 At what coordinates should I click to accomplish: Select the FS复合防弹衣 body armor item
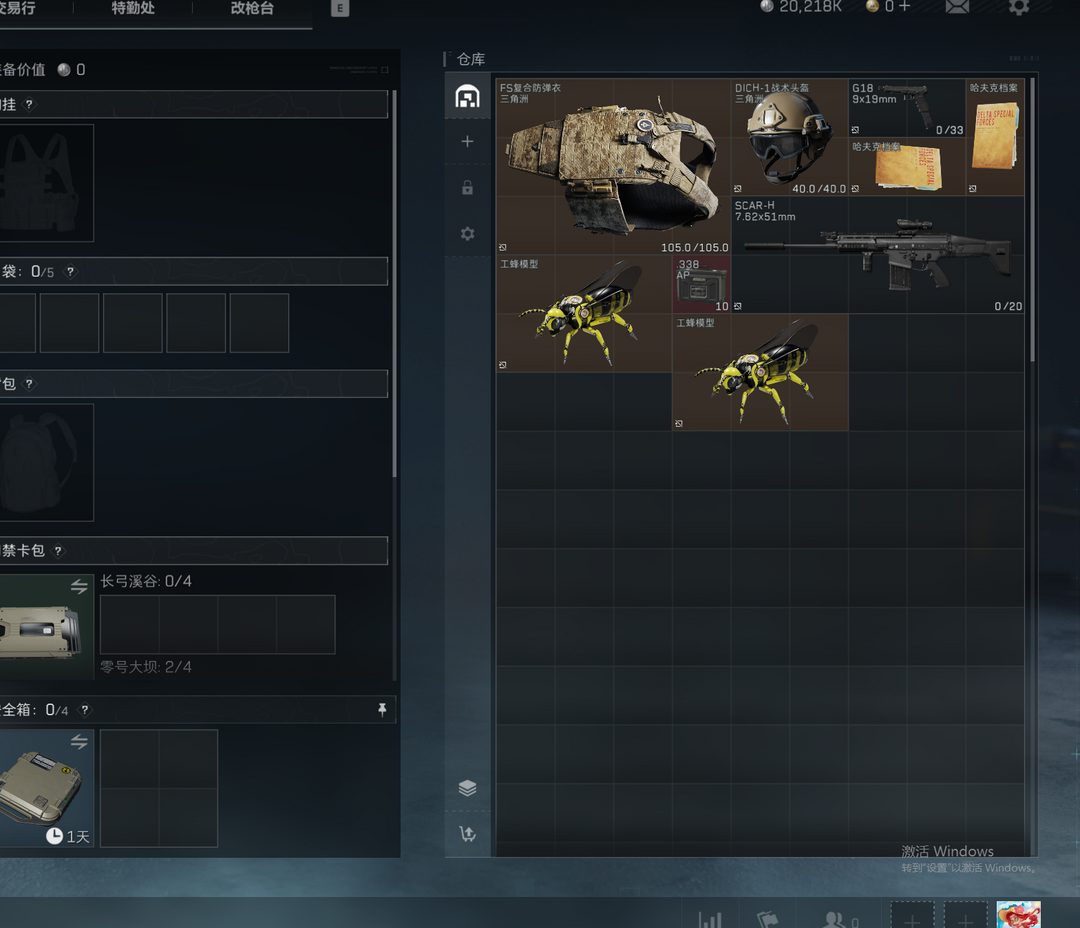tap(613, 166)
